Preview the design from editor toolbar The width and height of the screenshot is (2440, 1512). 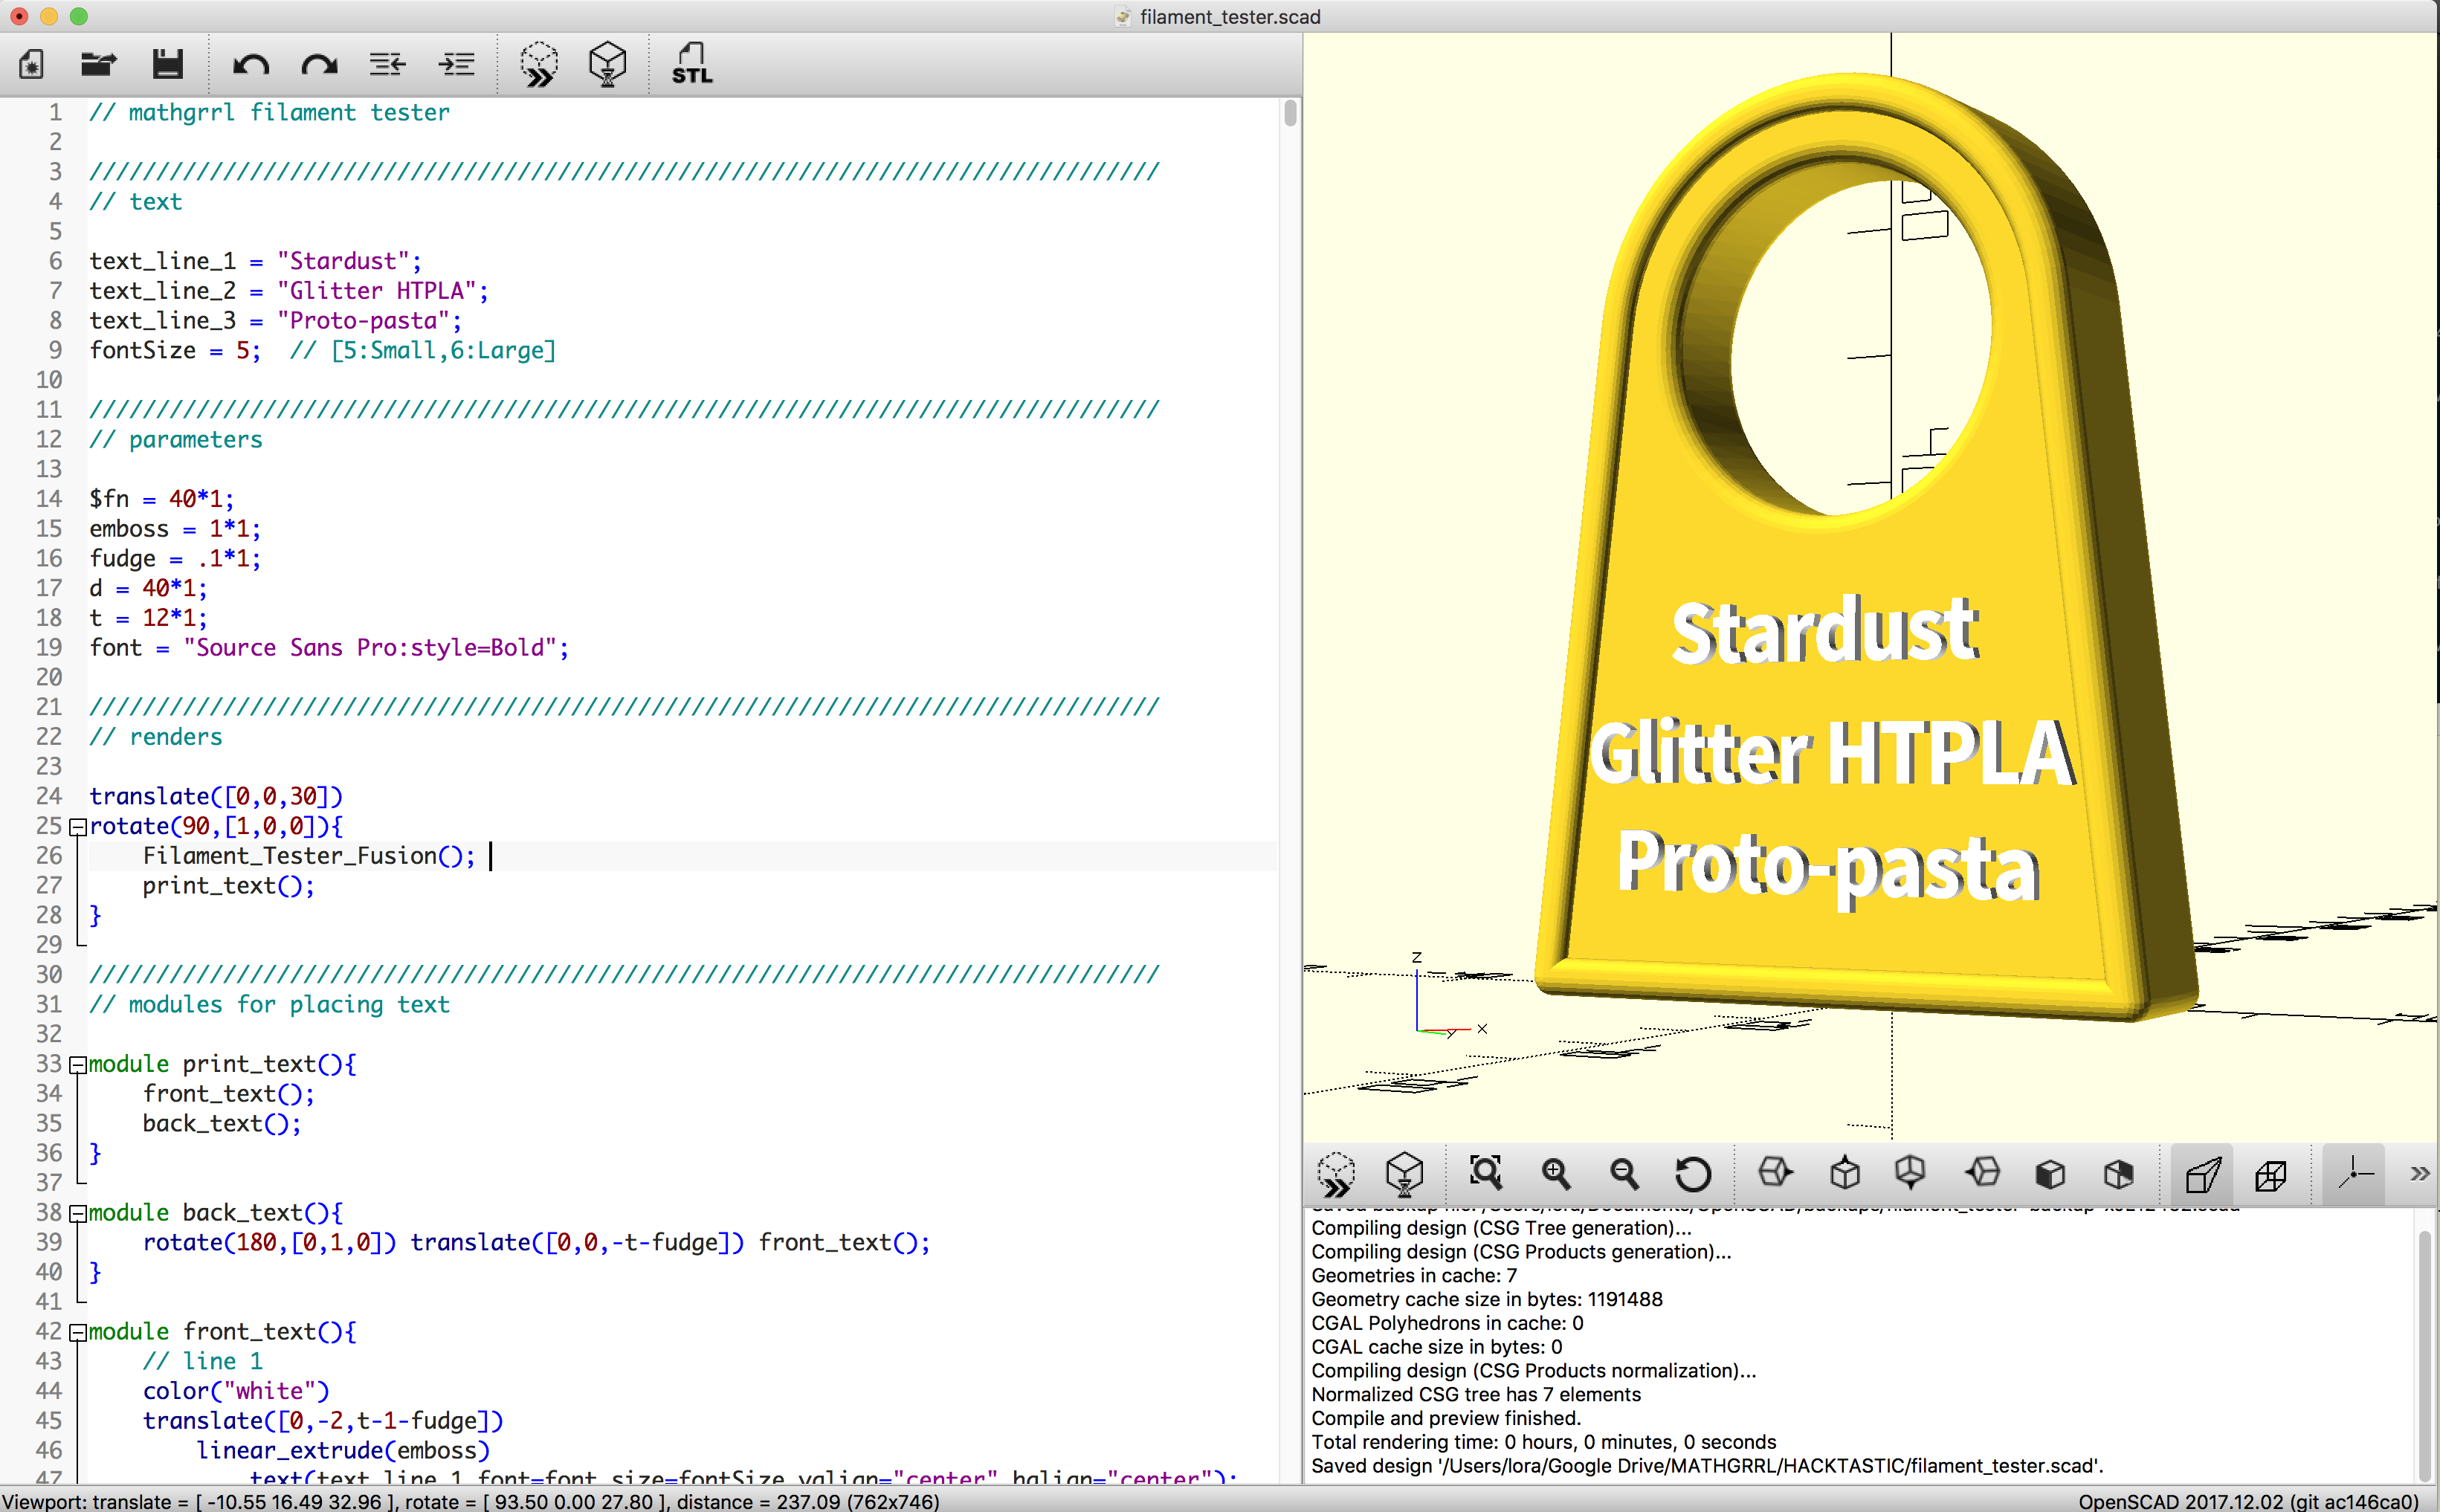click(539, 65)
